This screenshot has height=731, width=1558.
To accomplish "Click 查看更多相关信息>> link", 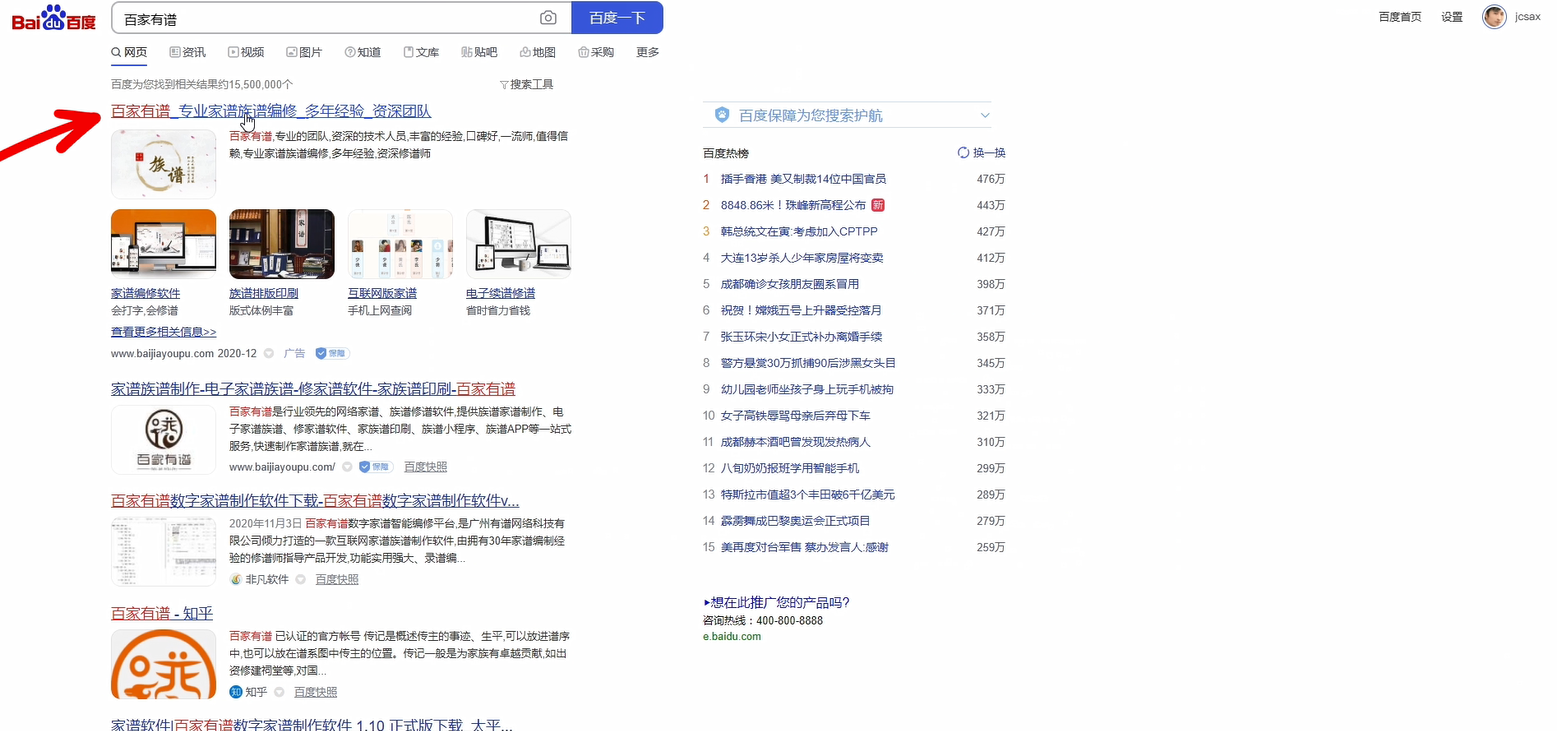I will pos(163,332).
